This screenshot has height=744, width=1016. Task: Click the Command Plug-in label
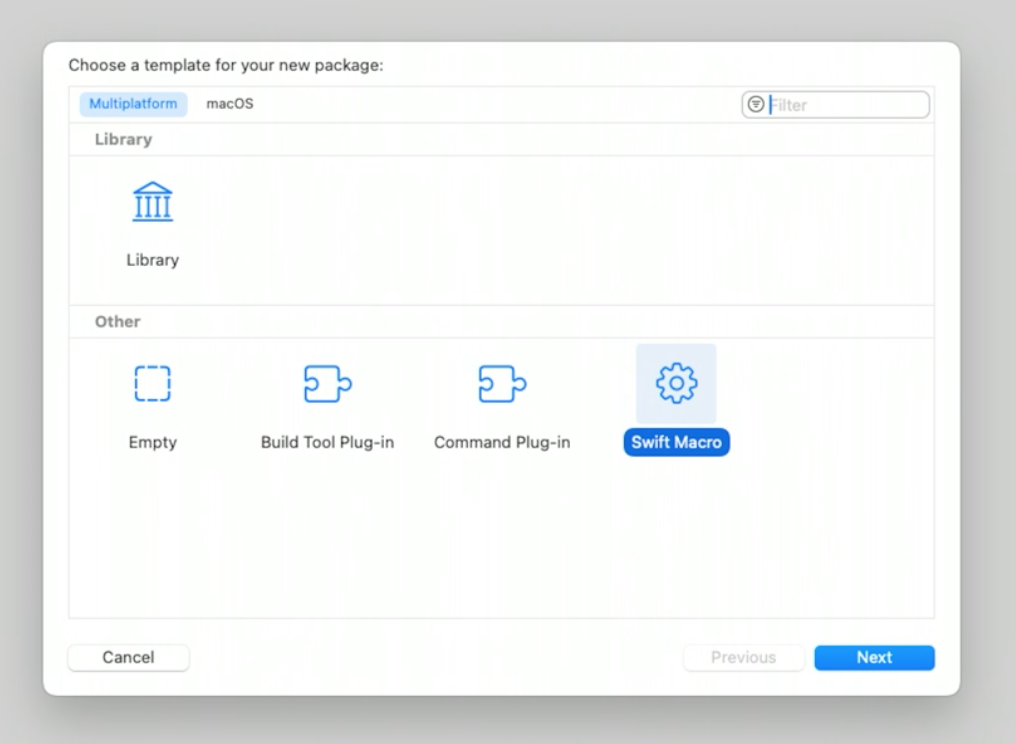pos(502,442)
